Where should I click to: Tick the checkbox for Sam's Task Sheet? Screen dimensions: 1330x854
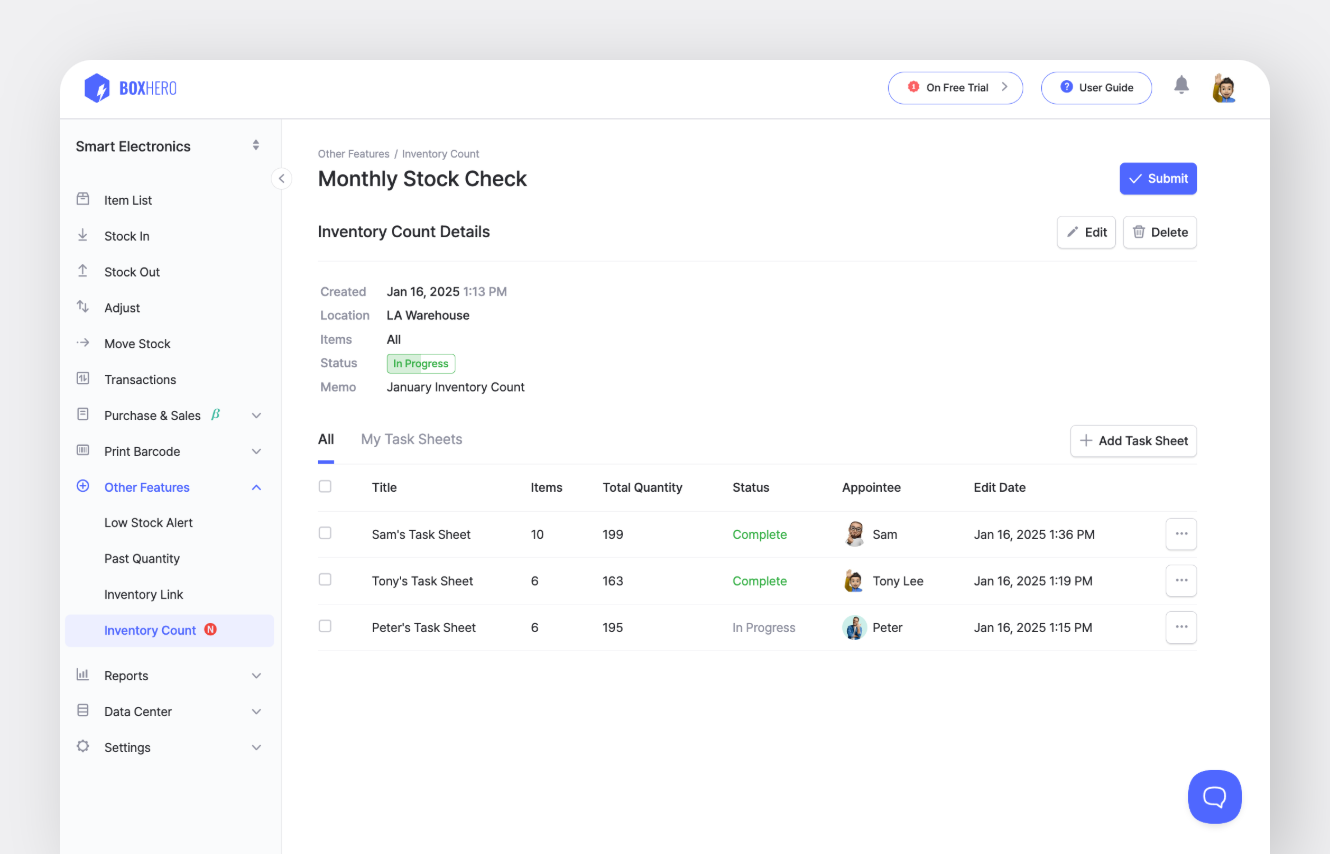[325, 533]
